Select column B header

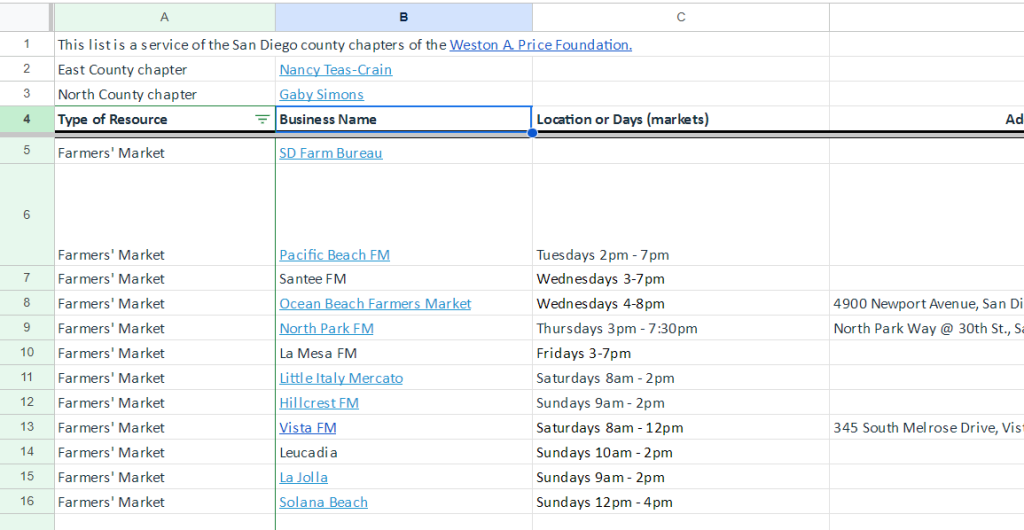point(403,17)
